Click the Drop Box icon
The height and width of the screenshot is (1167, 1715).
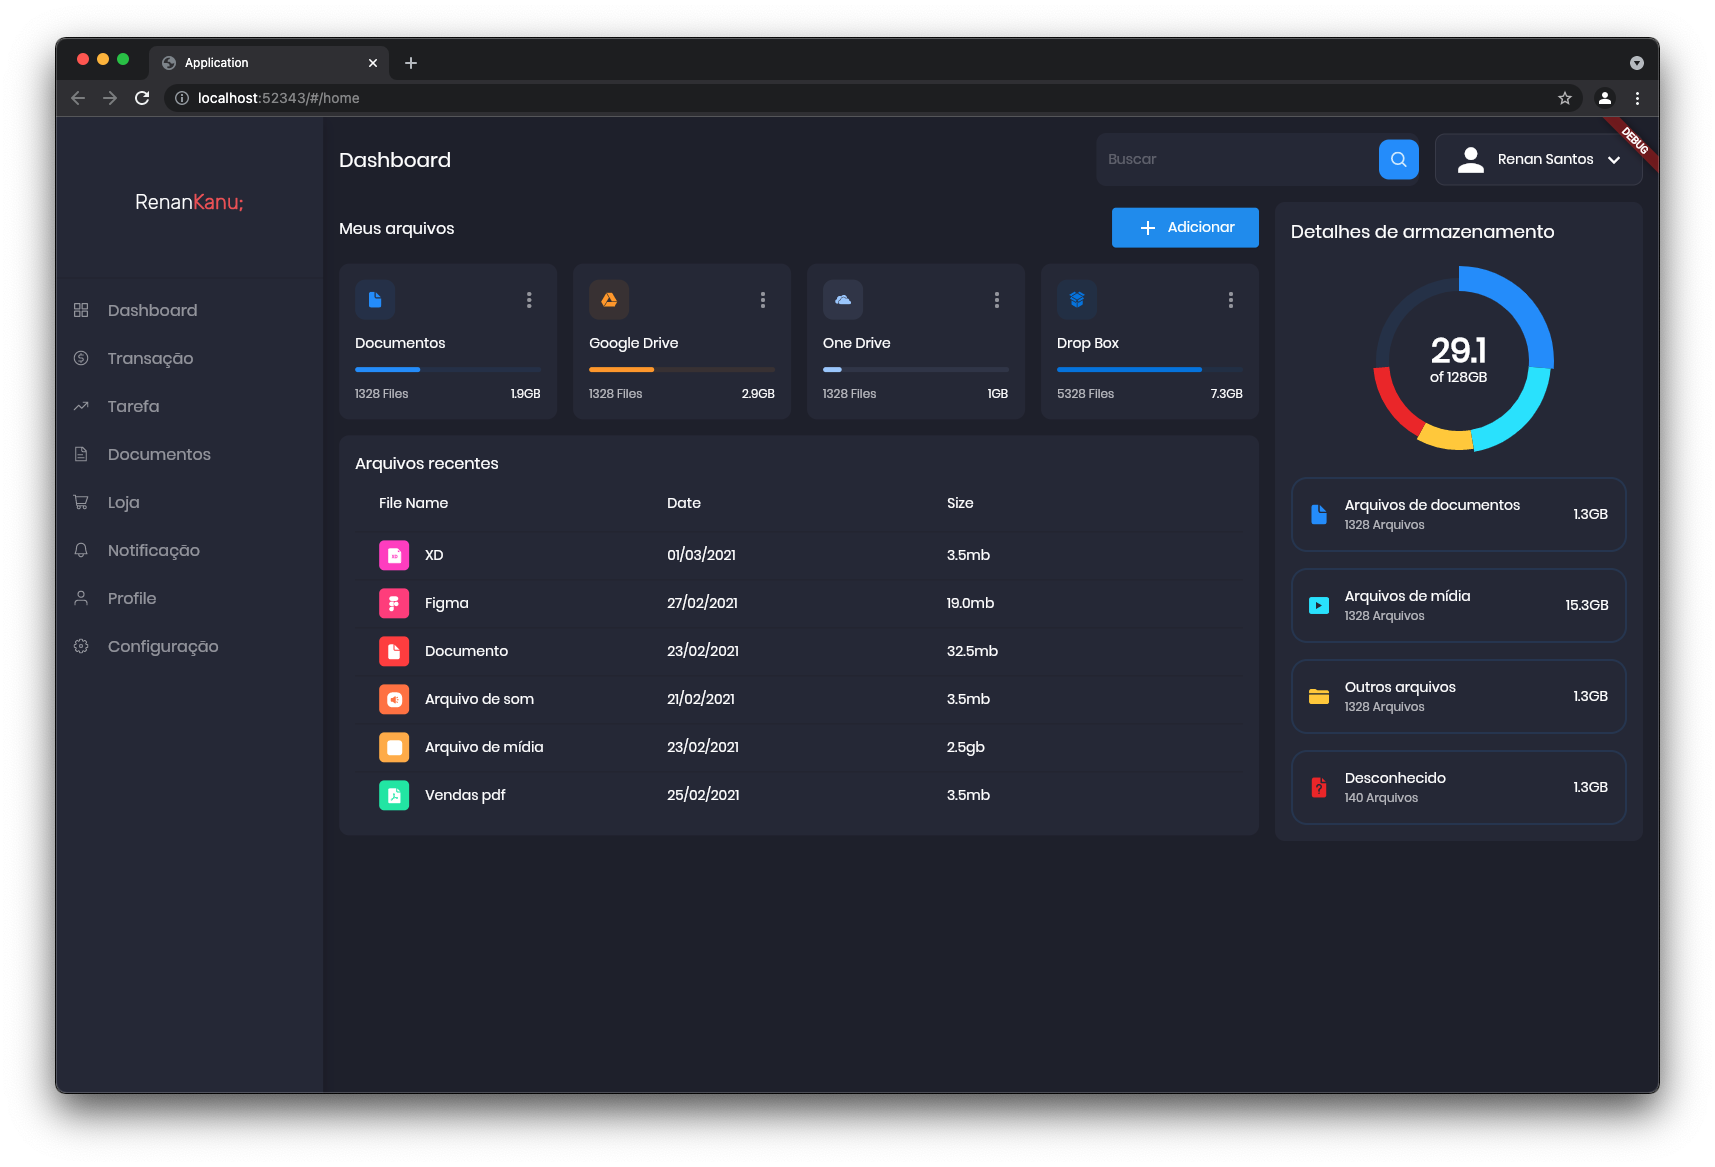click(x=1077, y=299)
